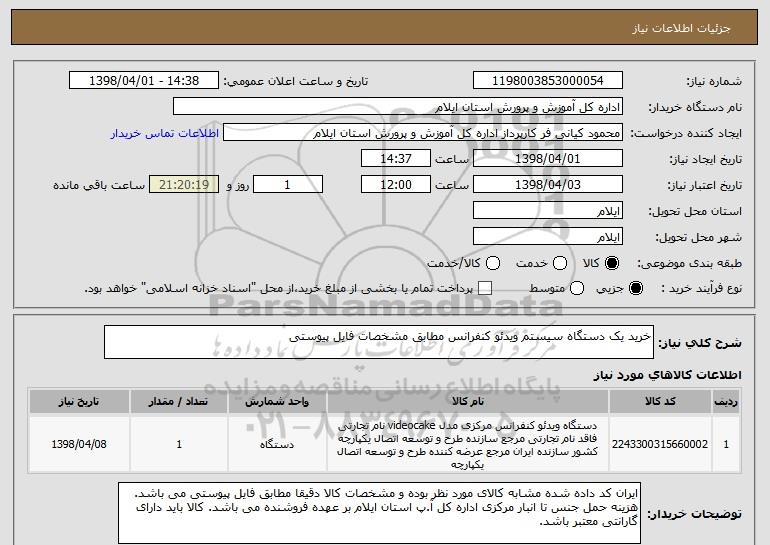Click the توضیحات خریدار label
This screenshot has height=545, width=770.
[x=694, y=514]
